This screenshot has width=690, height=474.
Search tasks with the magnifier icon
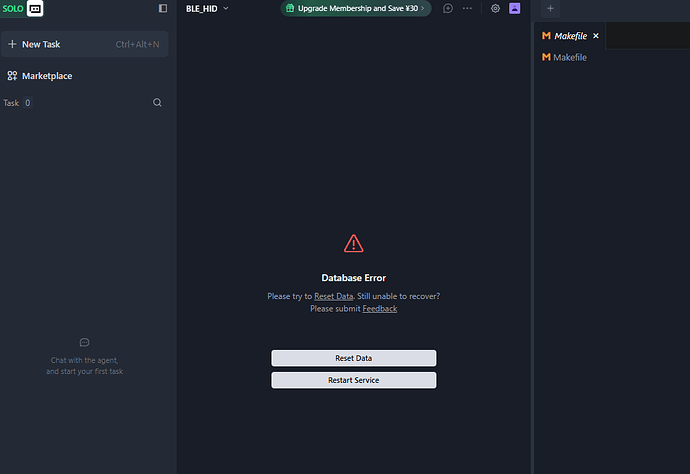tap(157, 103)
